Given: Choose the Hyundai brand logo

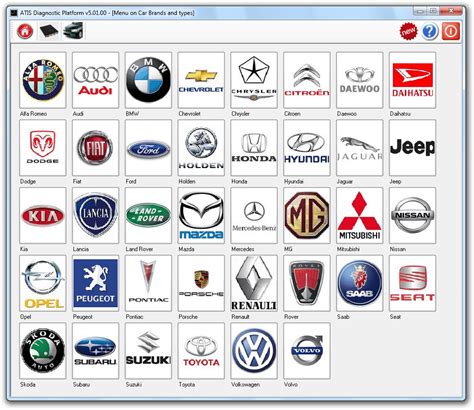Looking at the screenshot, I should [x=307, y=148].
